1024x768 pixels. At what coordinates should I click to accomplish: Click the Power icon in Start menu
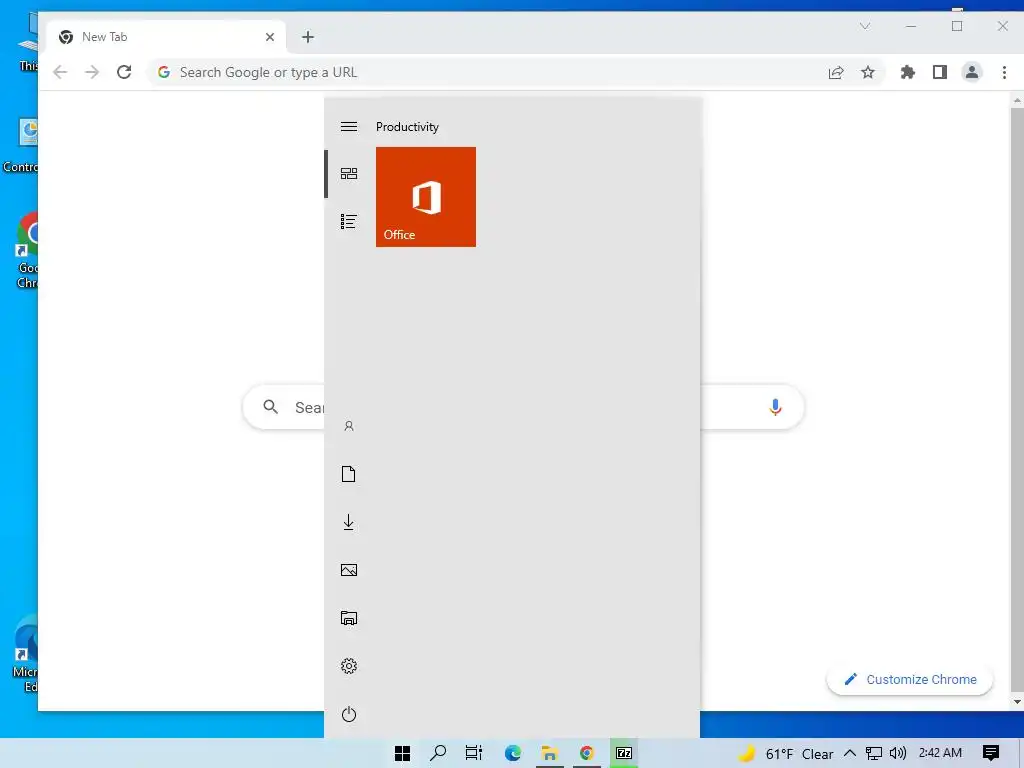coord(349,714)
